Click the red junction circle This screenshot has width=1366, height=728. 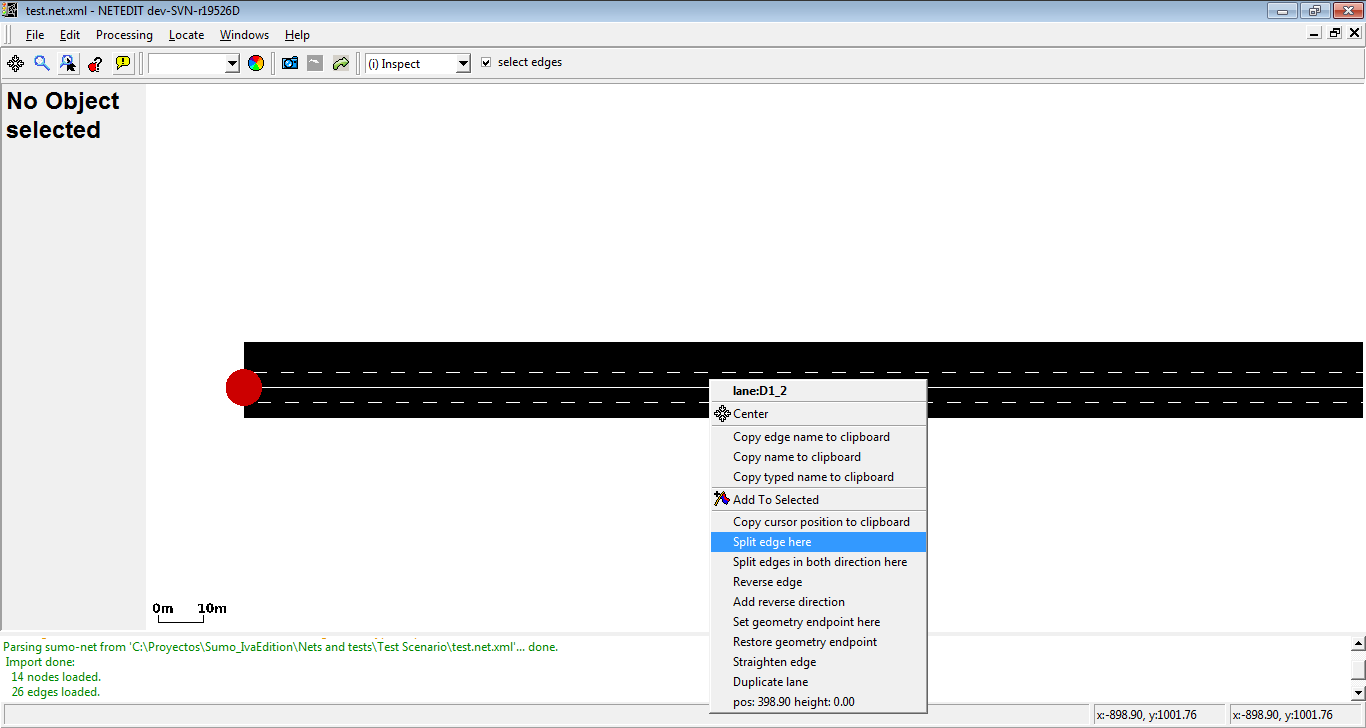point(243,387)
